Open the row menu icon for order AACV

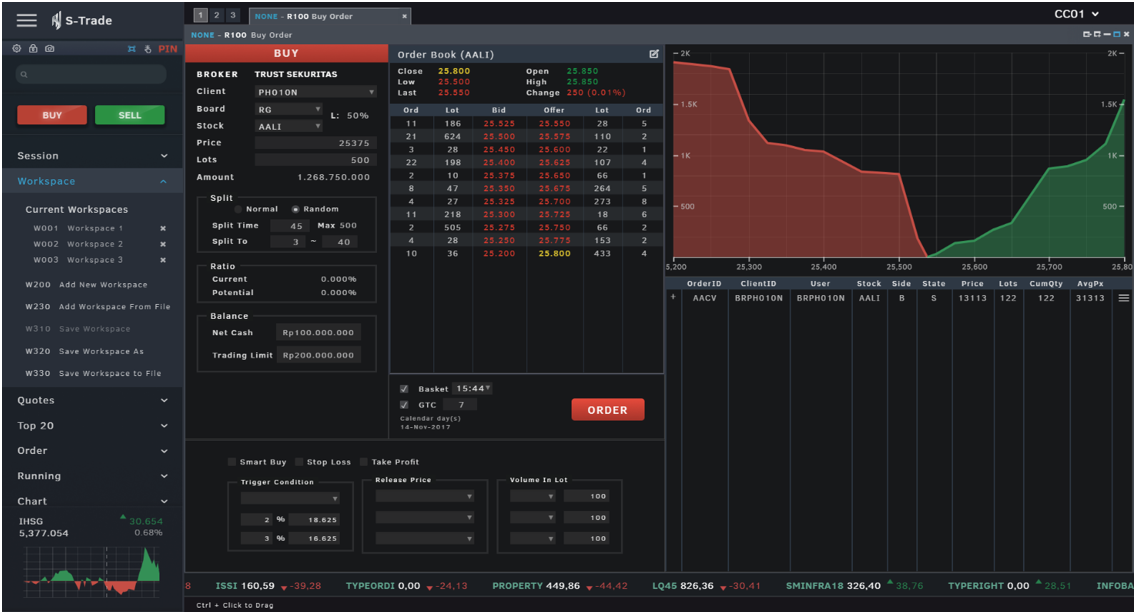(1123, 298)
